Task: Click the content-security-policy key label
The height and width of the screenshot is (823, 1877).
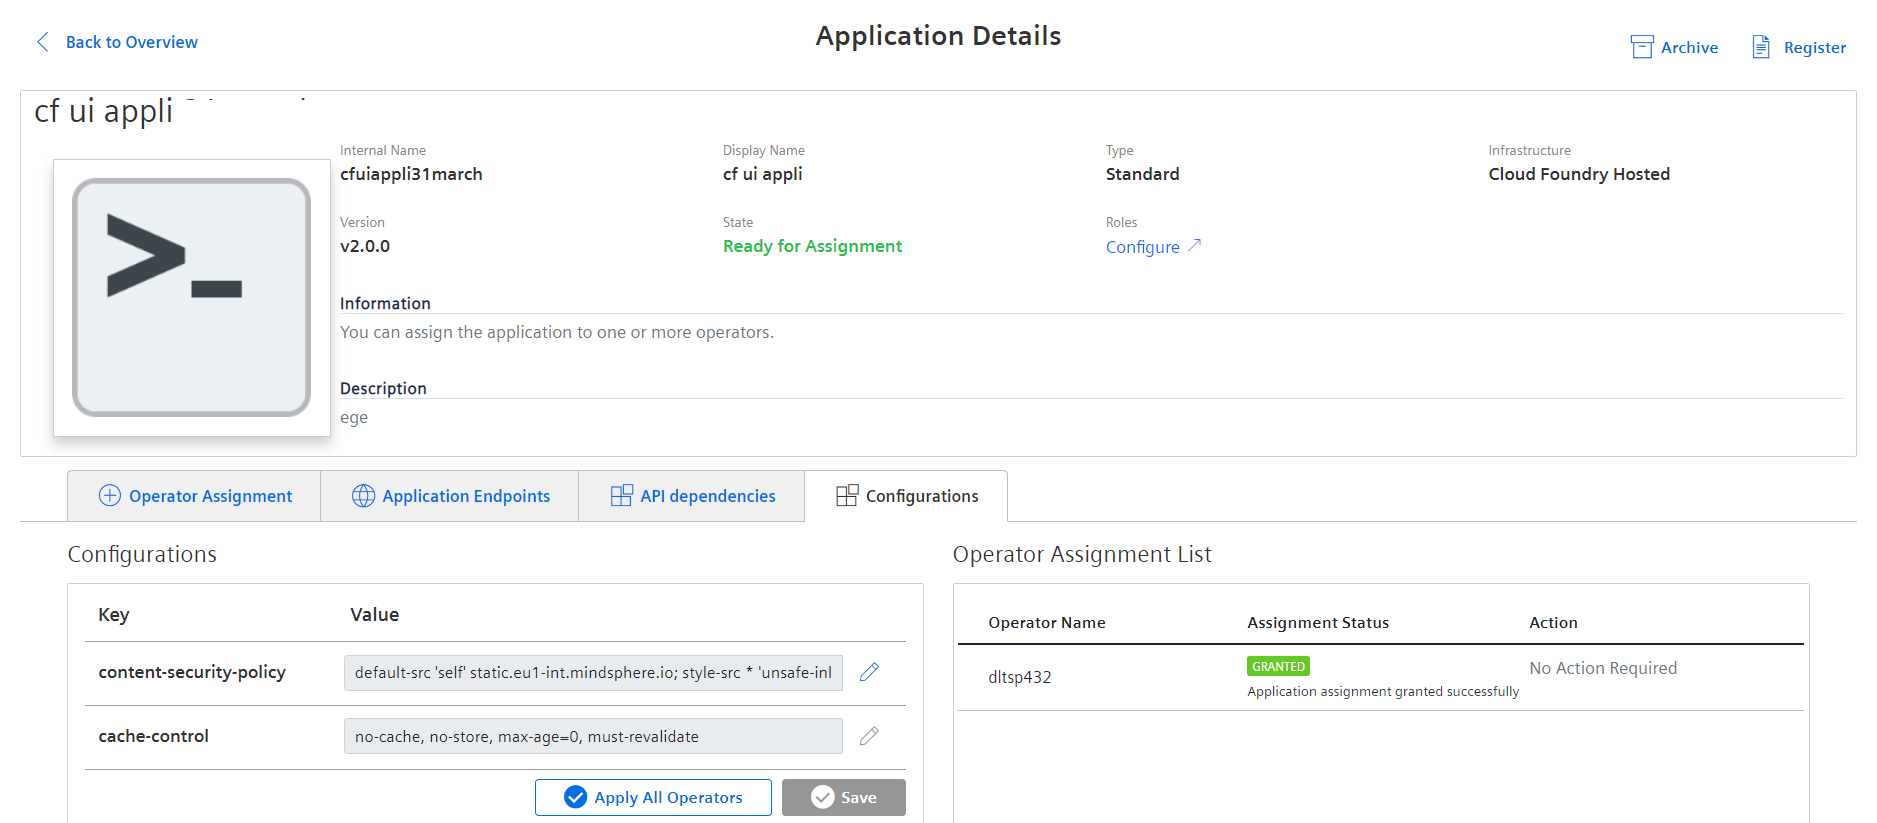Action: point(192,672)
